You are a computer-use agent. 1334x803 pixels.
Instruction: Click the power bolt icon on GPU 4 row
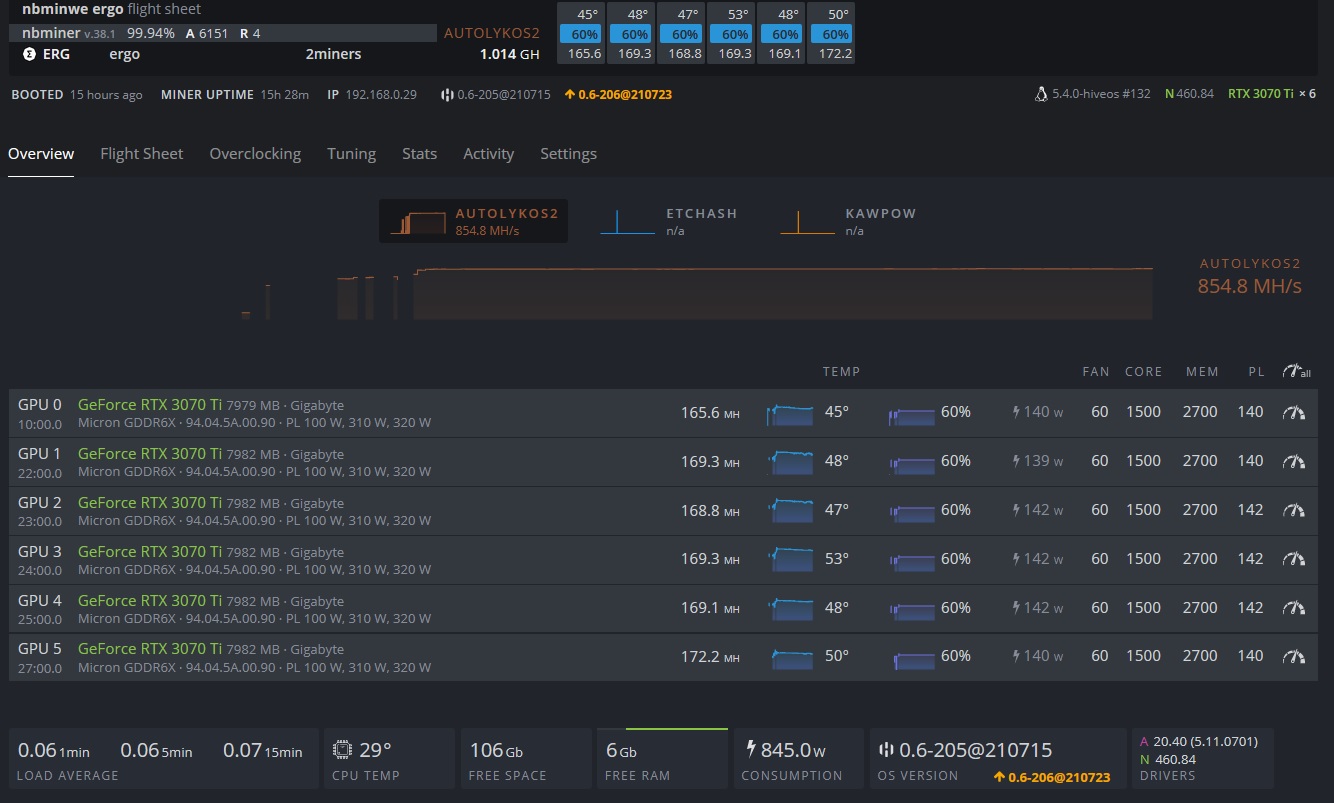[x=1017, y=608]
